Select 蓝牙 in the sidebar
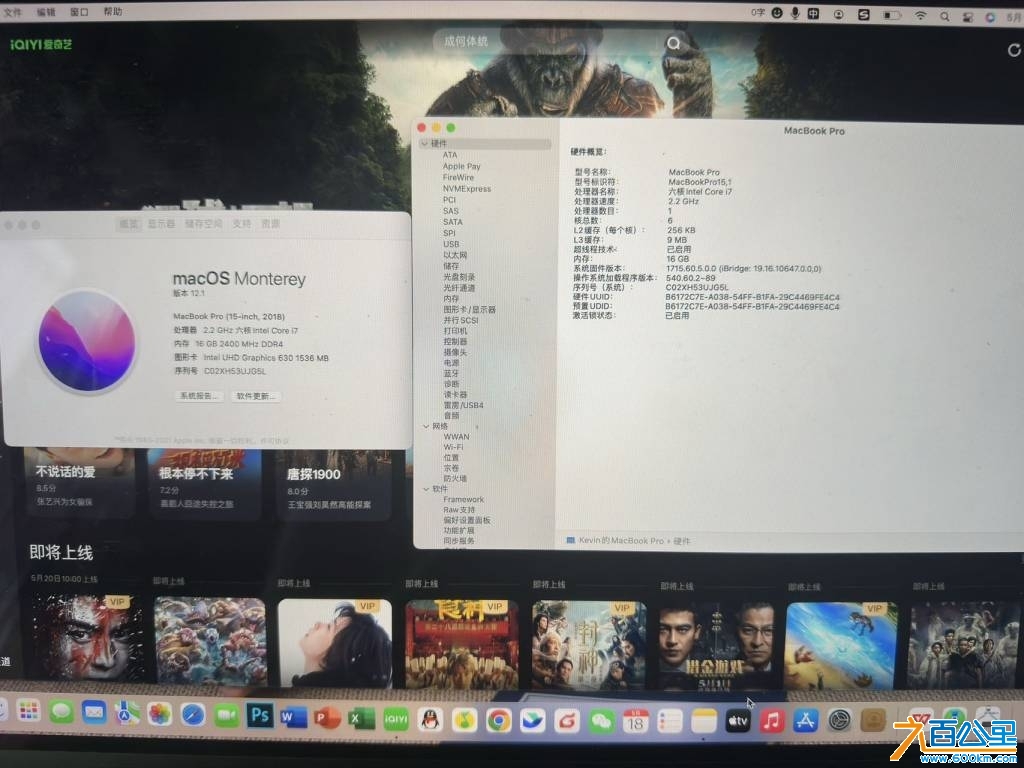Viewport: 1024px width, 768px height. (x=451, y=374)
